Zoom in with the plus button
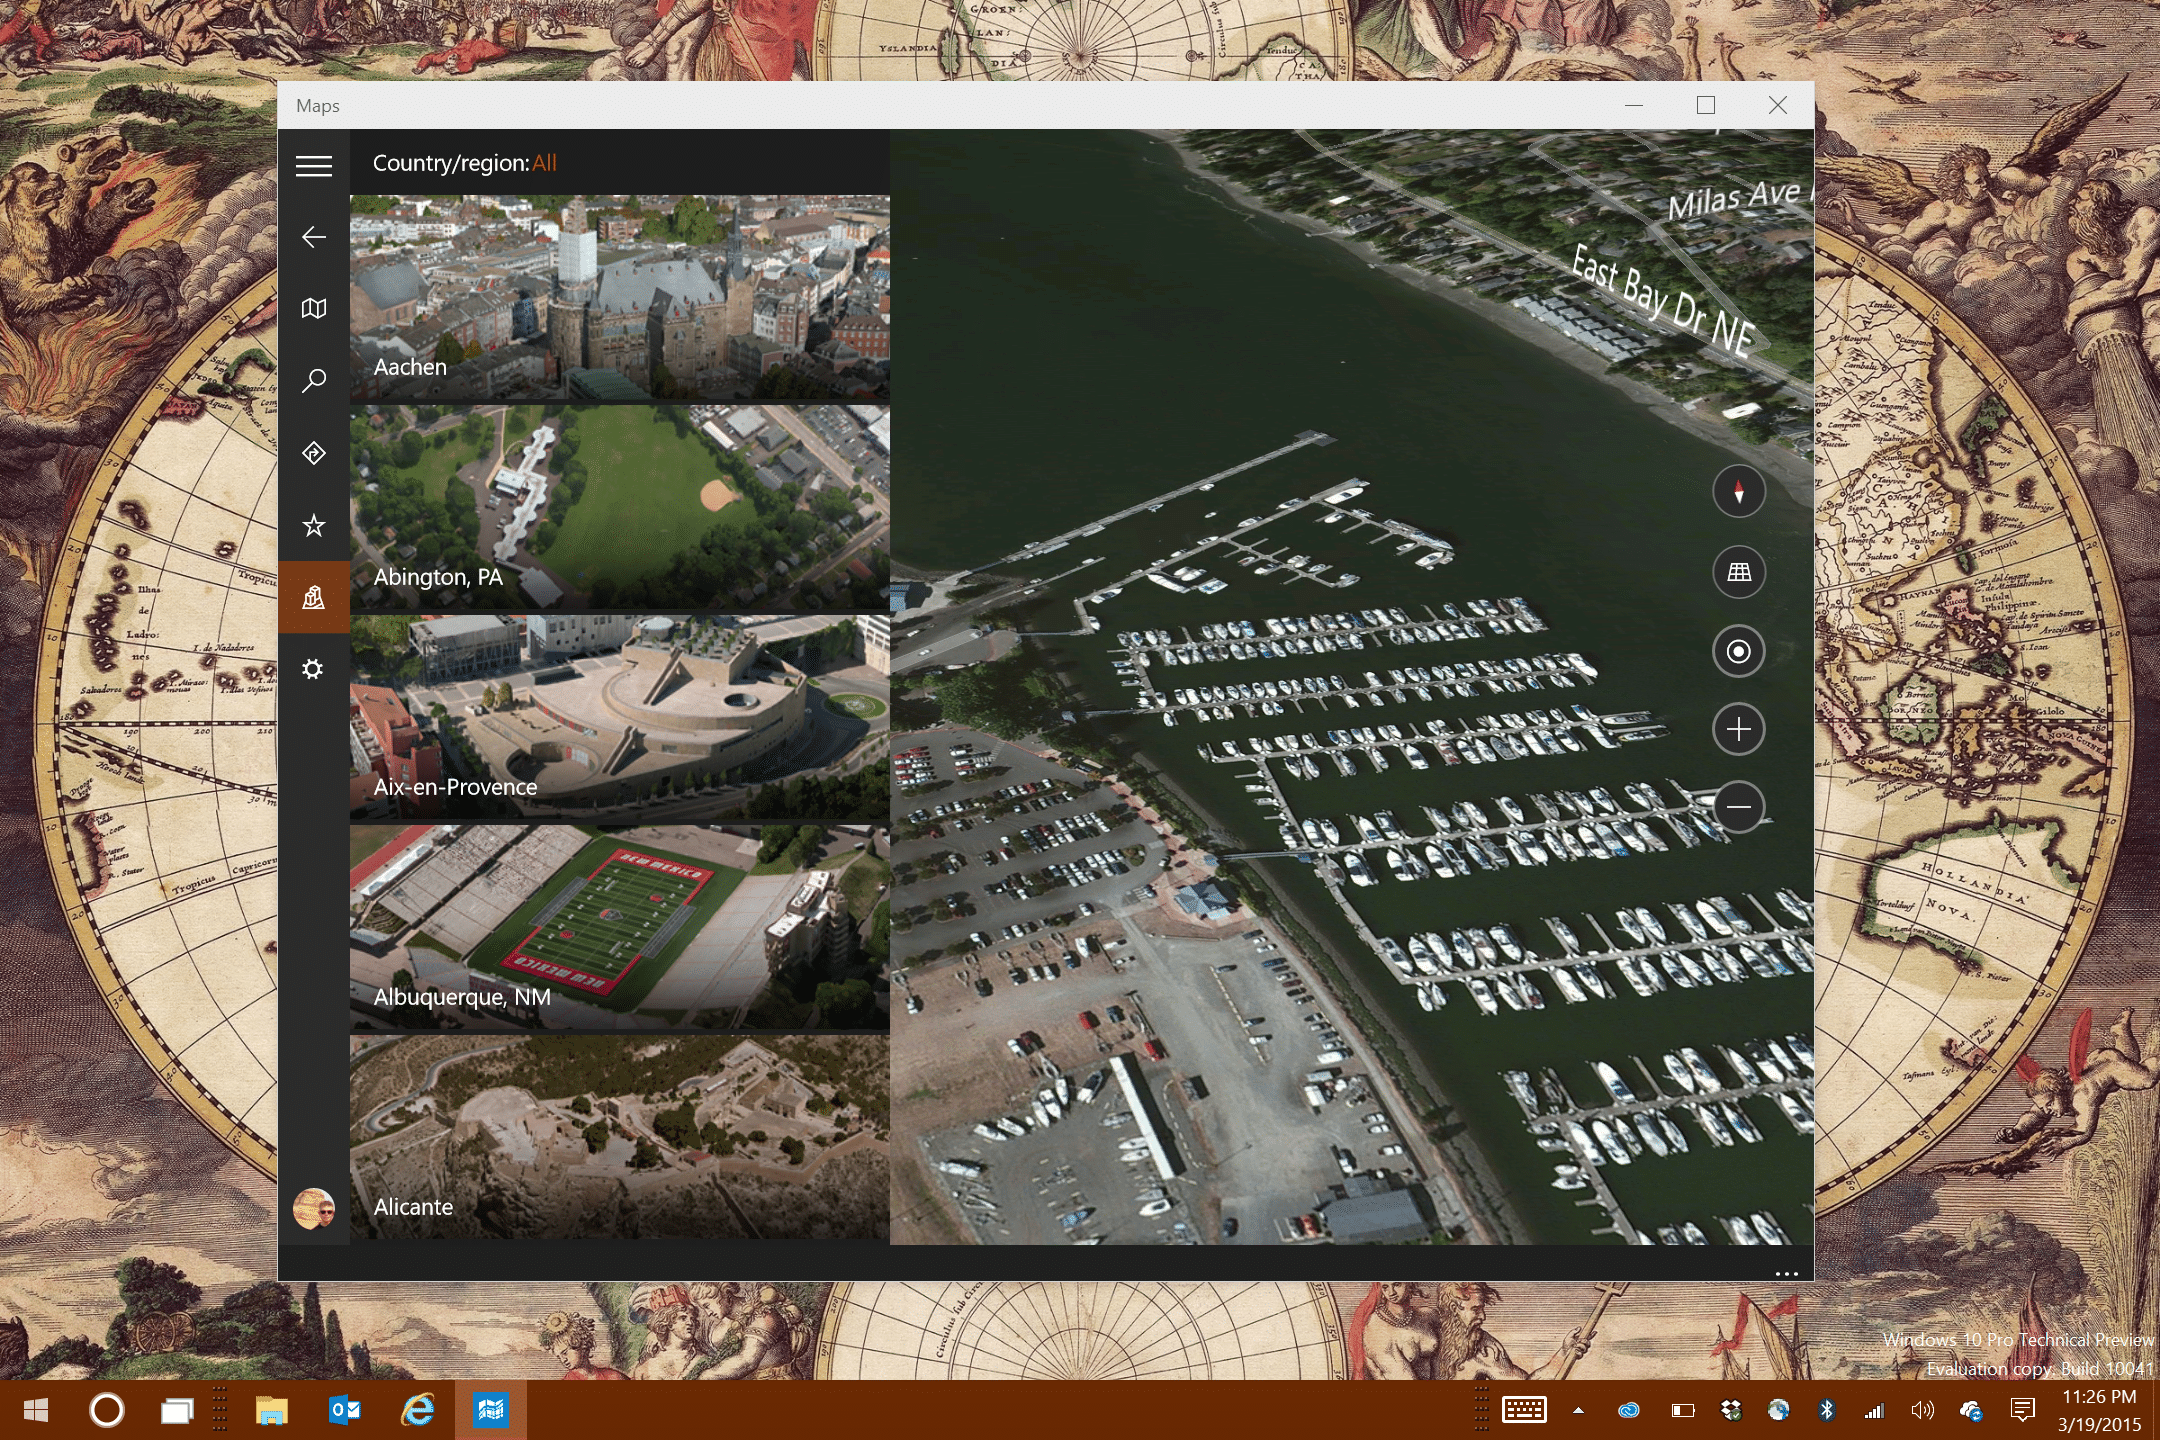The image size is (2160, 1440). [1739, 729]
